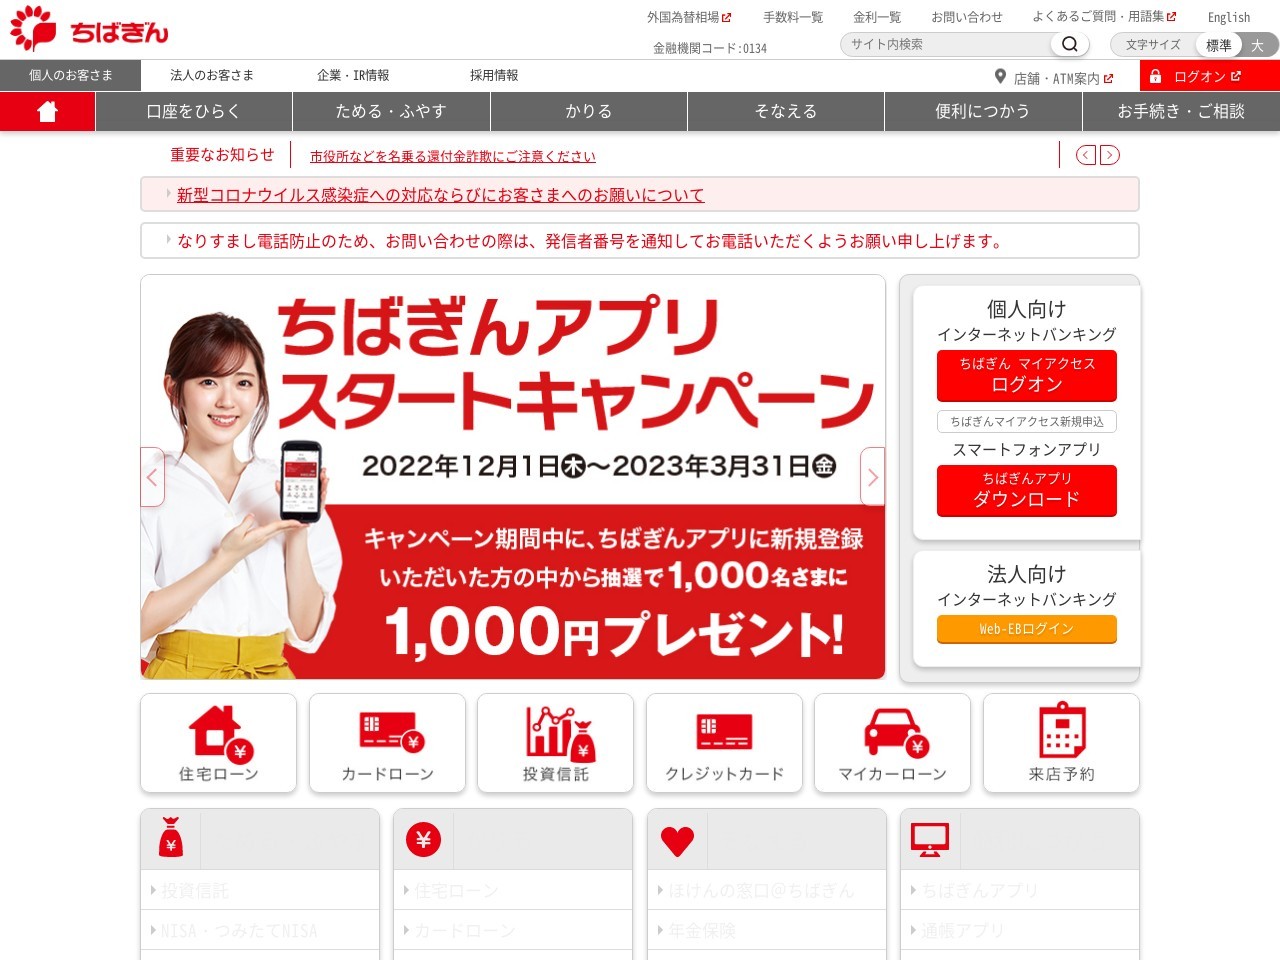Open 店舗・ATM案内 link
The width and height of the screenshot is (1280, 960).
(x=1063, y=78)
